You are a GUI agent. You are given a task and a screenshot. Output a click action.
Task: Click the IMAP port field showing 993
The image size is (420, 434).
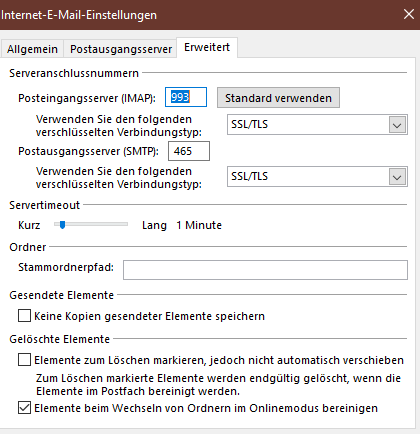(186, 97)
